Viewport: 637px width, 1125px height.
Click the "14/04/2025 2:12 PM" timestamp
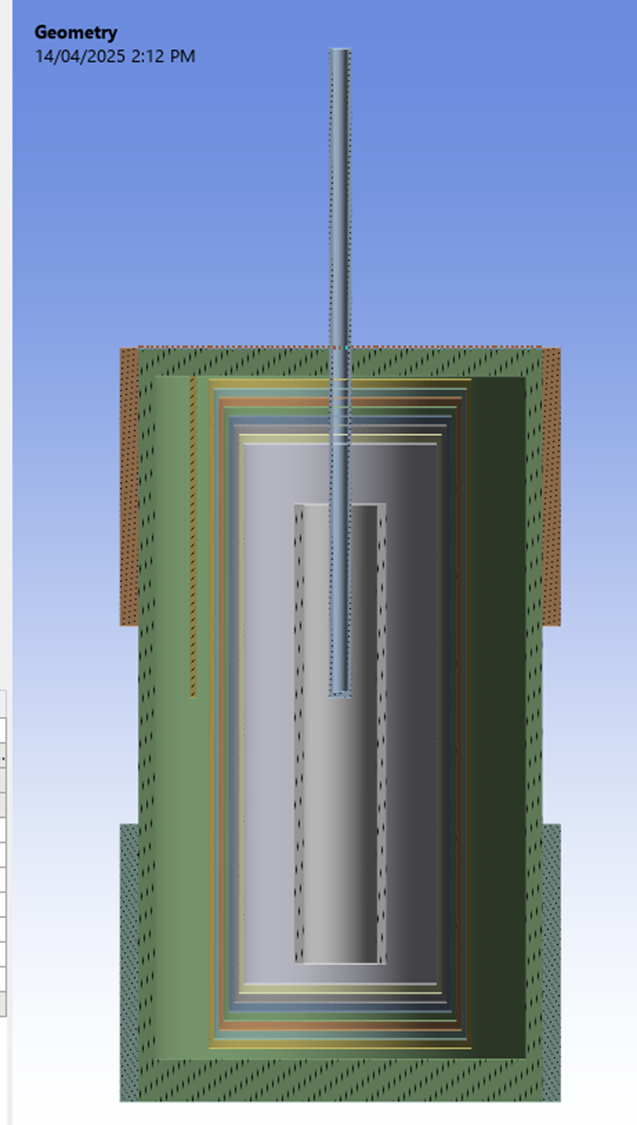(115, 56)
